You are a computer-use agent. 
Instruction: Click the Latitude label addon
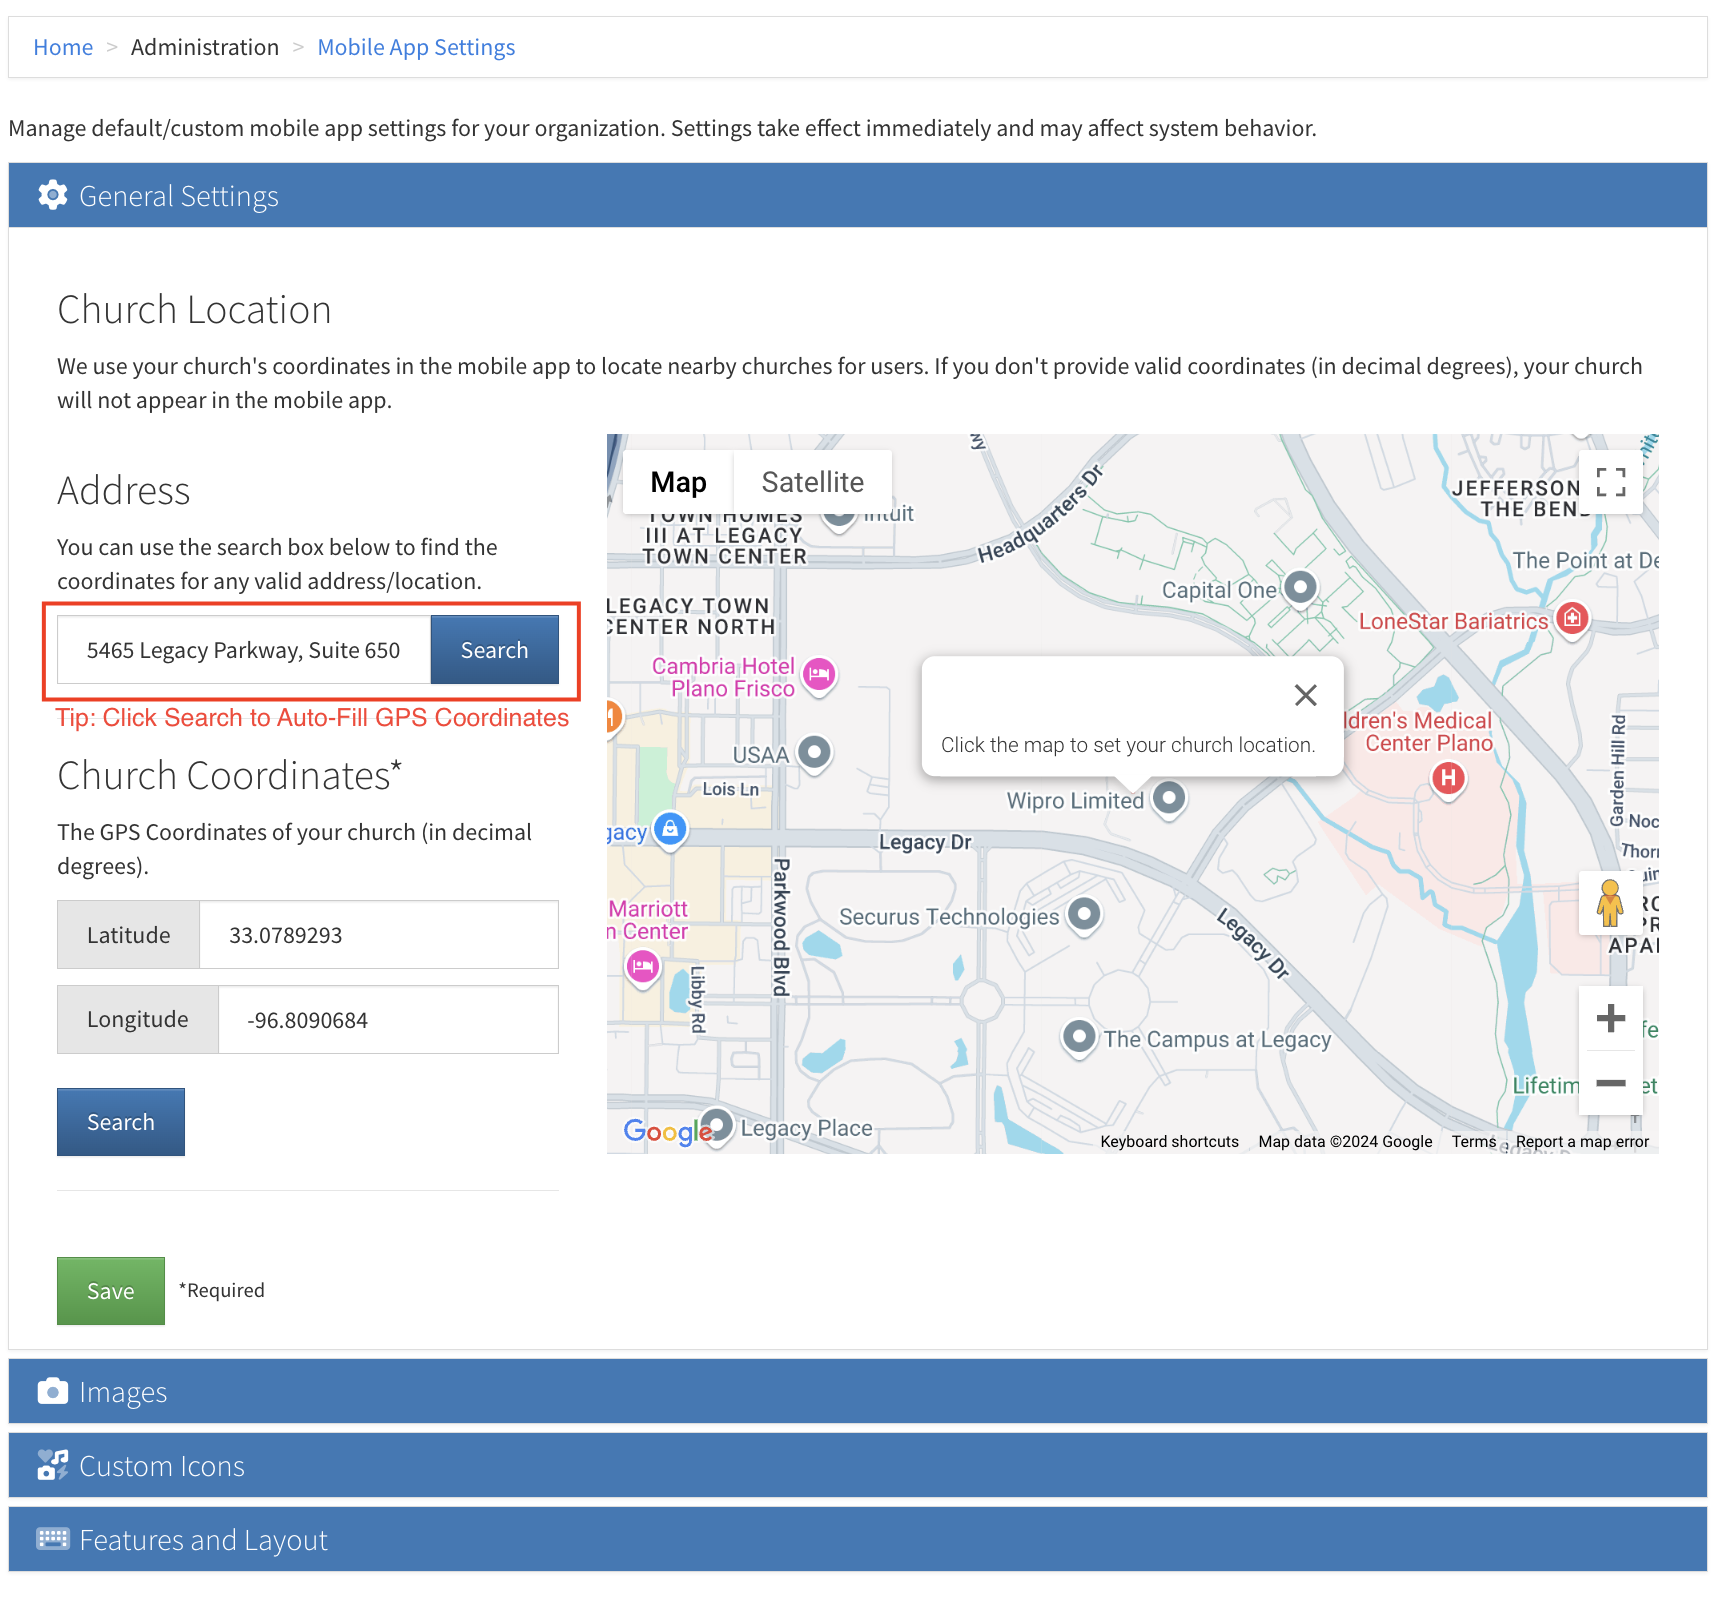128,935
